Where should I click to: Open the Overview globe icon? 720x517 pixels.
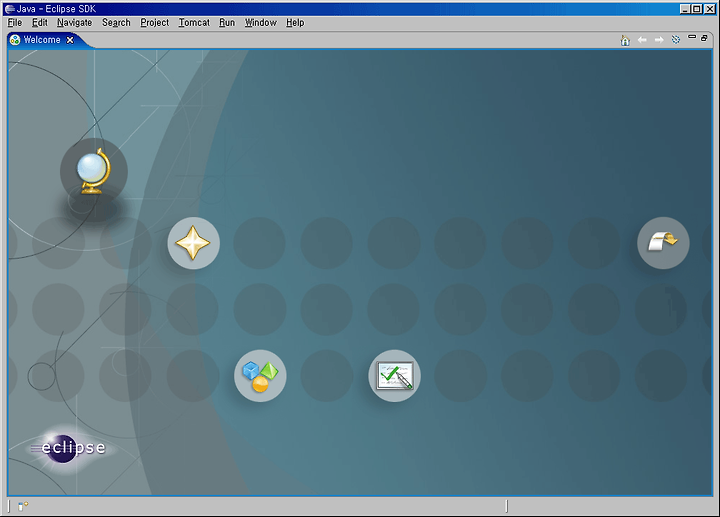(x=94, y=171)
